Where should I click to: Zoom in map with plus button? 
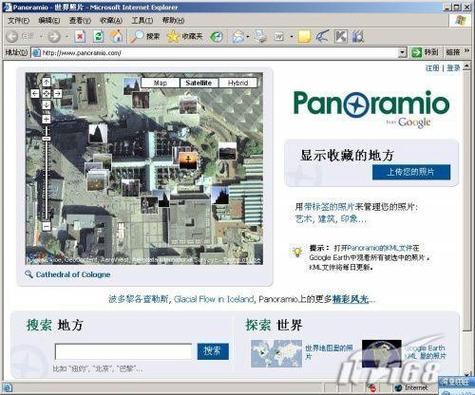click(46, 119)
